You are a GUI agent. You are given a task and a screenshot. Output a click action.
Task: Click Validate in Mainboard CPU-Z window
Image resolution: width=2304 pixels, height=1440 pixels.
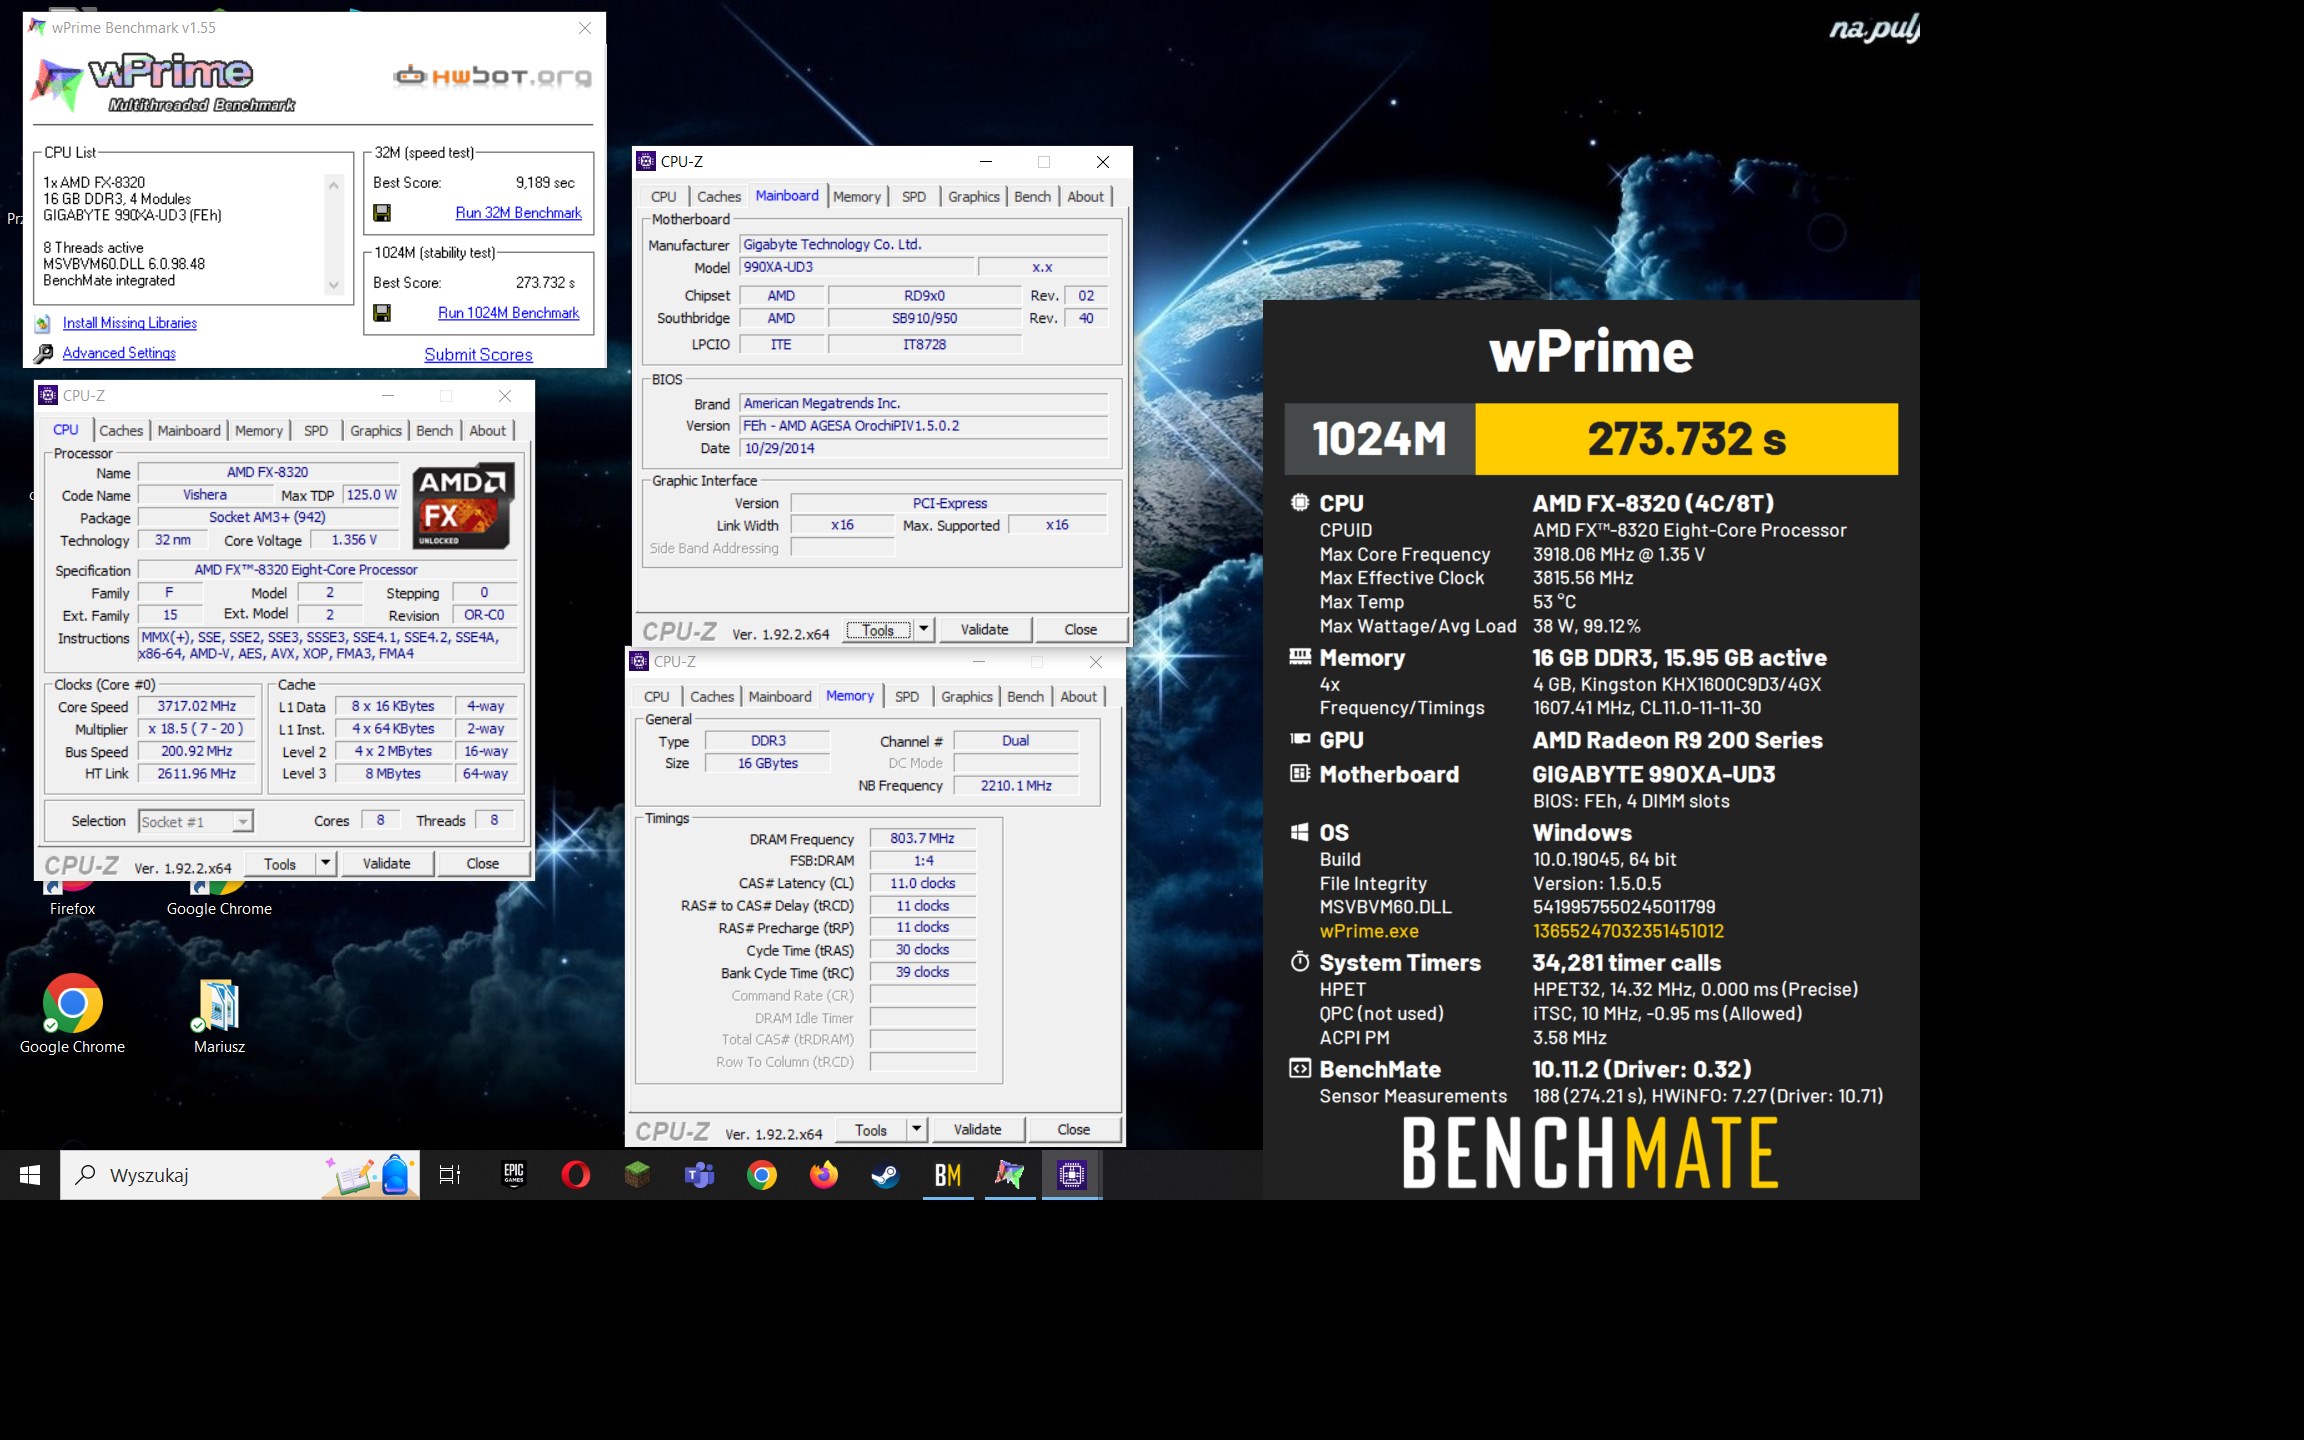tap(985, 629)
